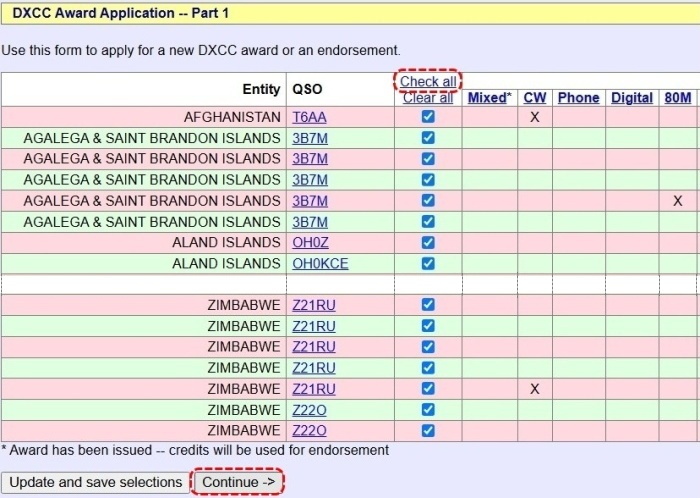The width and height of the screenshot is (700, 498).
Task: Click the QSO column header
Action: tap(307, 89)
